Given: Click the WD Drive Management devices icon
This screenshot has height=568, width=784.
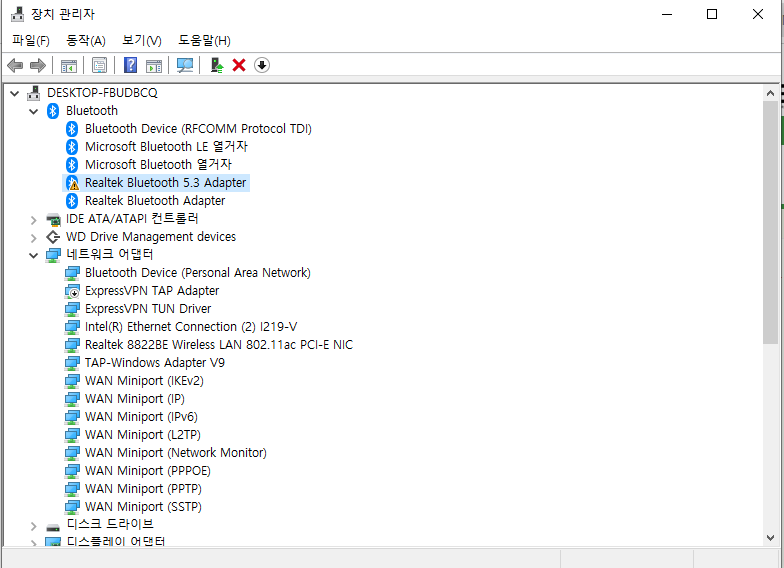Looking at the screenshot, I should coord(53,236).
